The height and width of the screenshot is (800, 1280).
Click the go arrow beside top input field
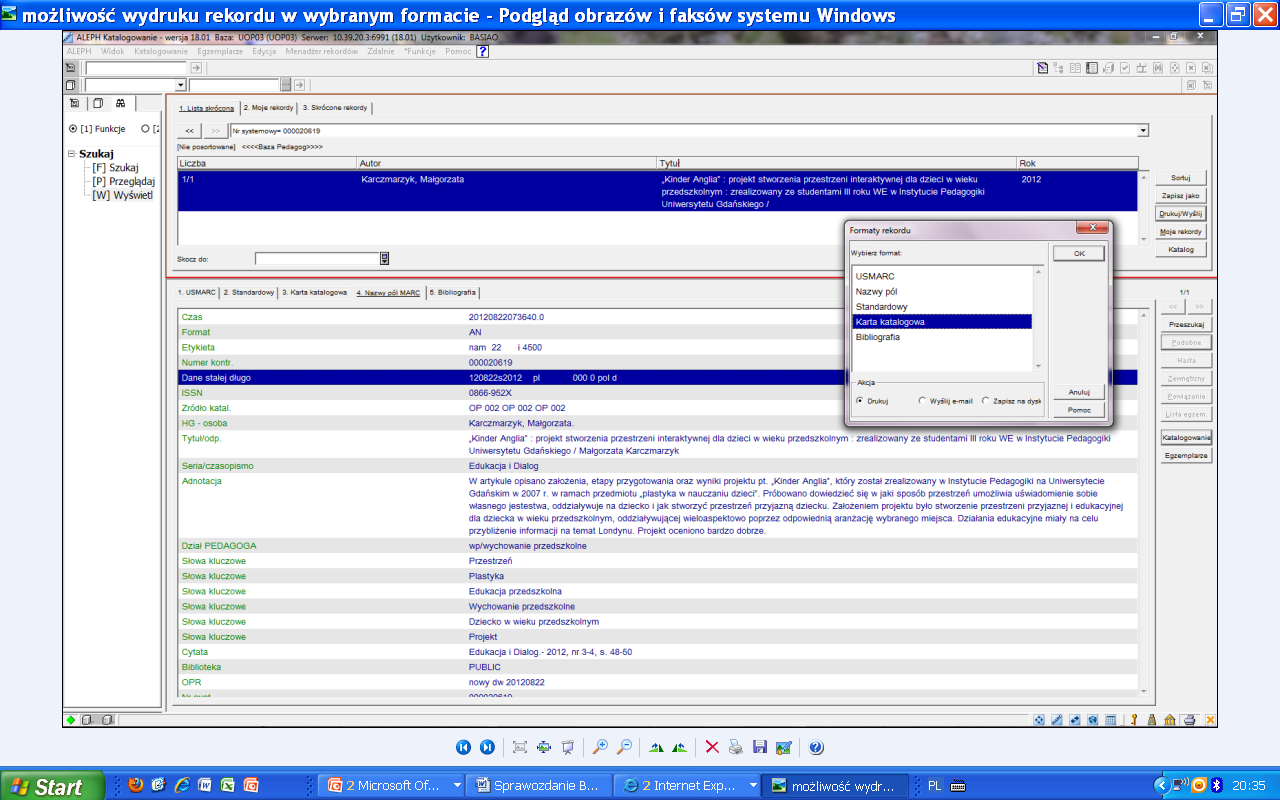[196, 68]
